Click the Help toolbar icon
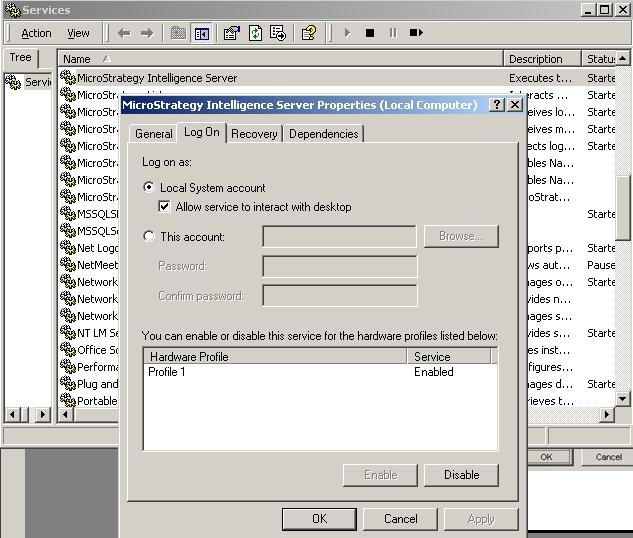The image size is (633, 538). point(309,33)
